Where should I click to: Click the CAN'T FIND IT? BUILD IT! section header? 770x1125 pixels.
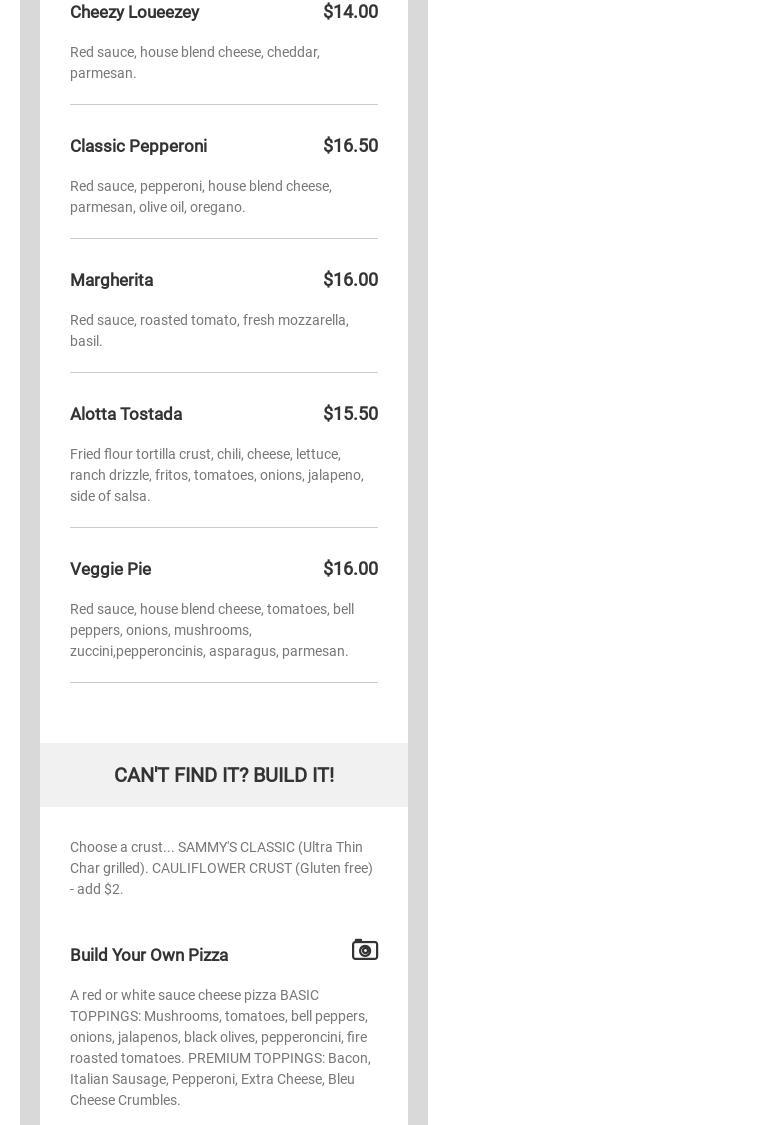(224, 775)
